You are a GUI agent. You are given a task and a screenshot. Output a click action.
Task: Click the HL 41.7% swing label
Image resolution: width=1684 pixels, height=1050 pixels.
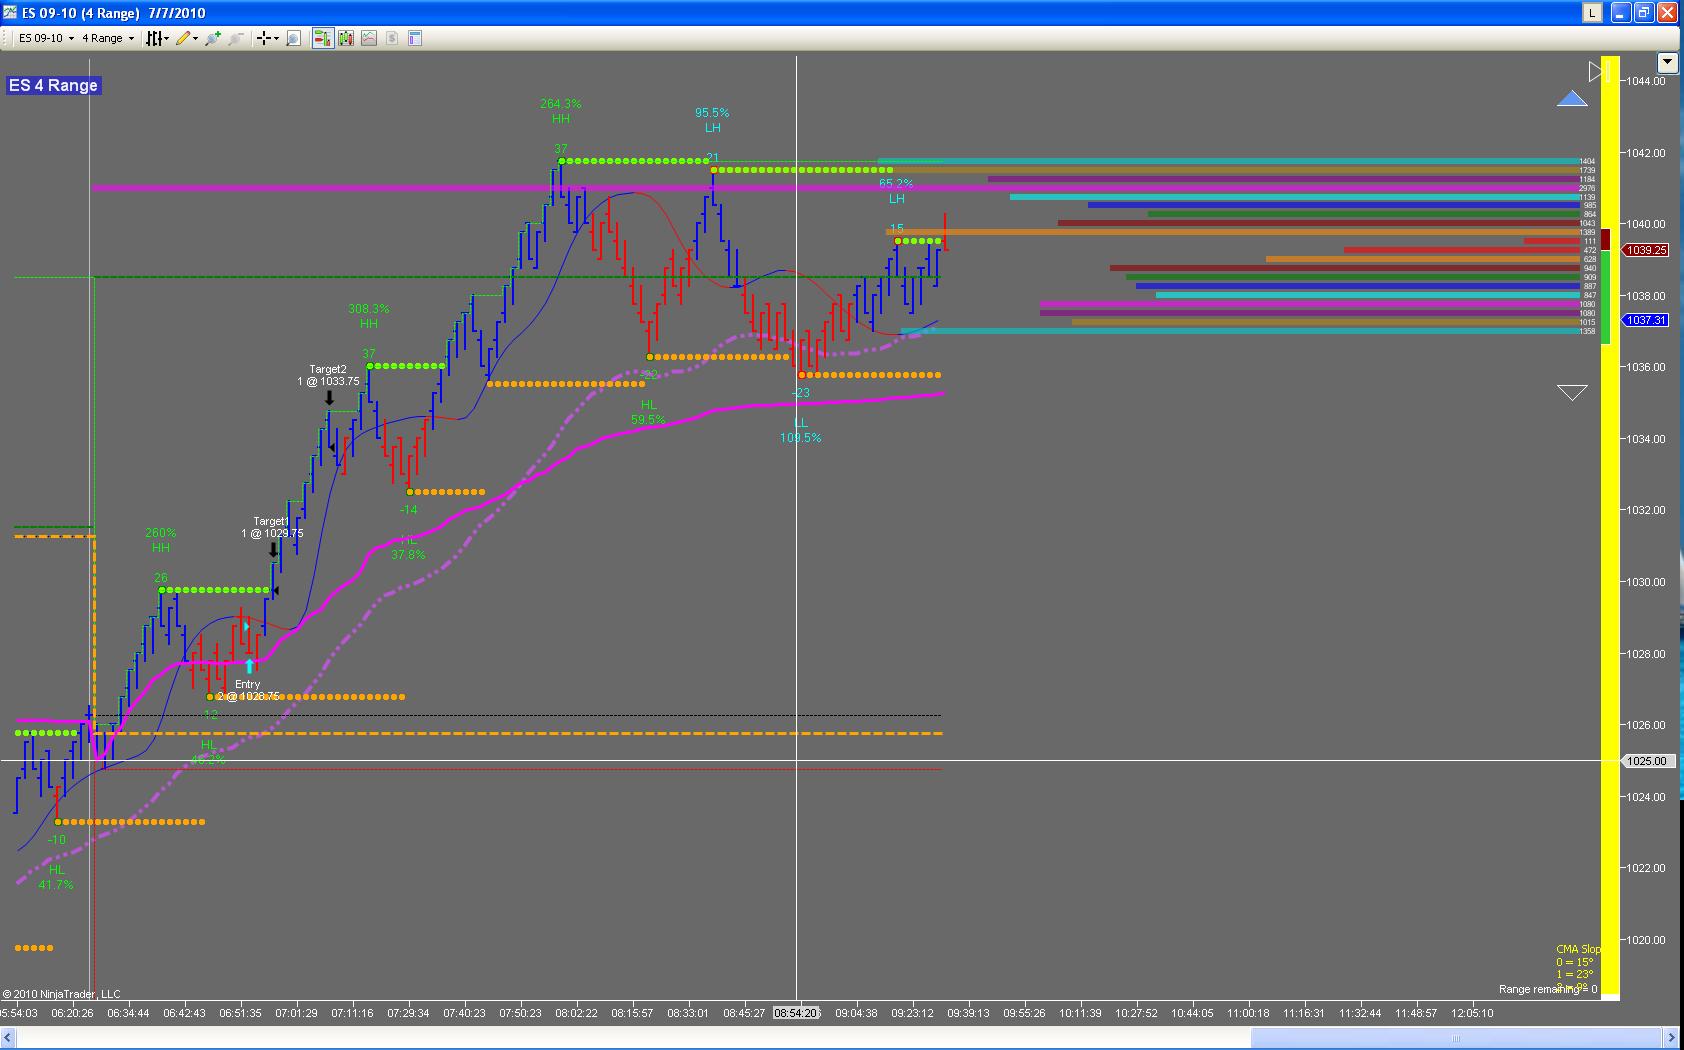[56, 877]
